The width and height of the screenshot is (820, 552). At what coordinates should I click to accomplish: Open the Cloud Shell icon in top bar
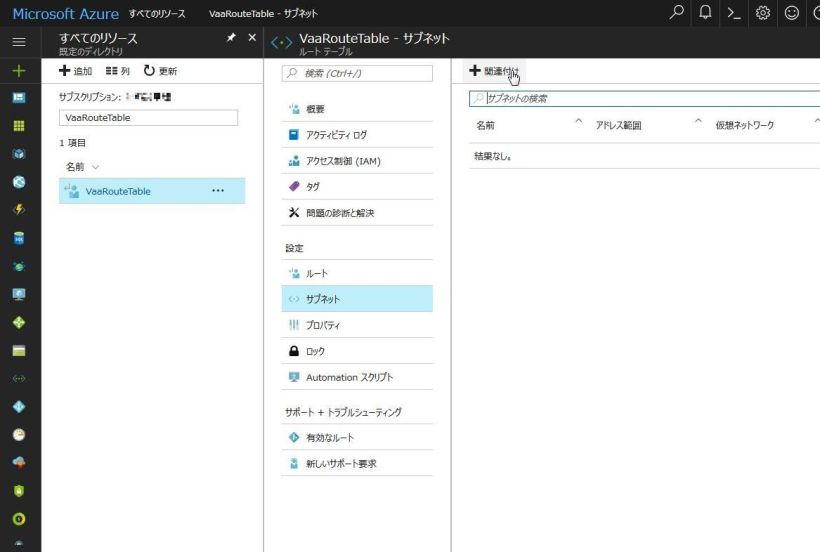coord(733,13)
